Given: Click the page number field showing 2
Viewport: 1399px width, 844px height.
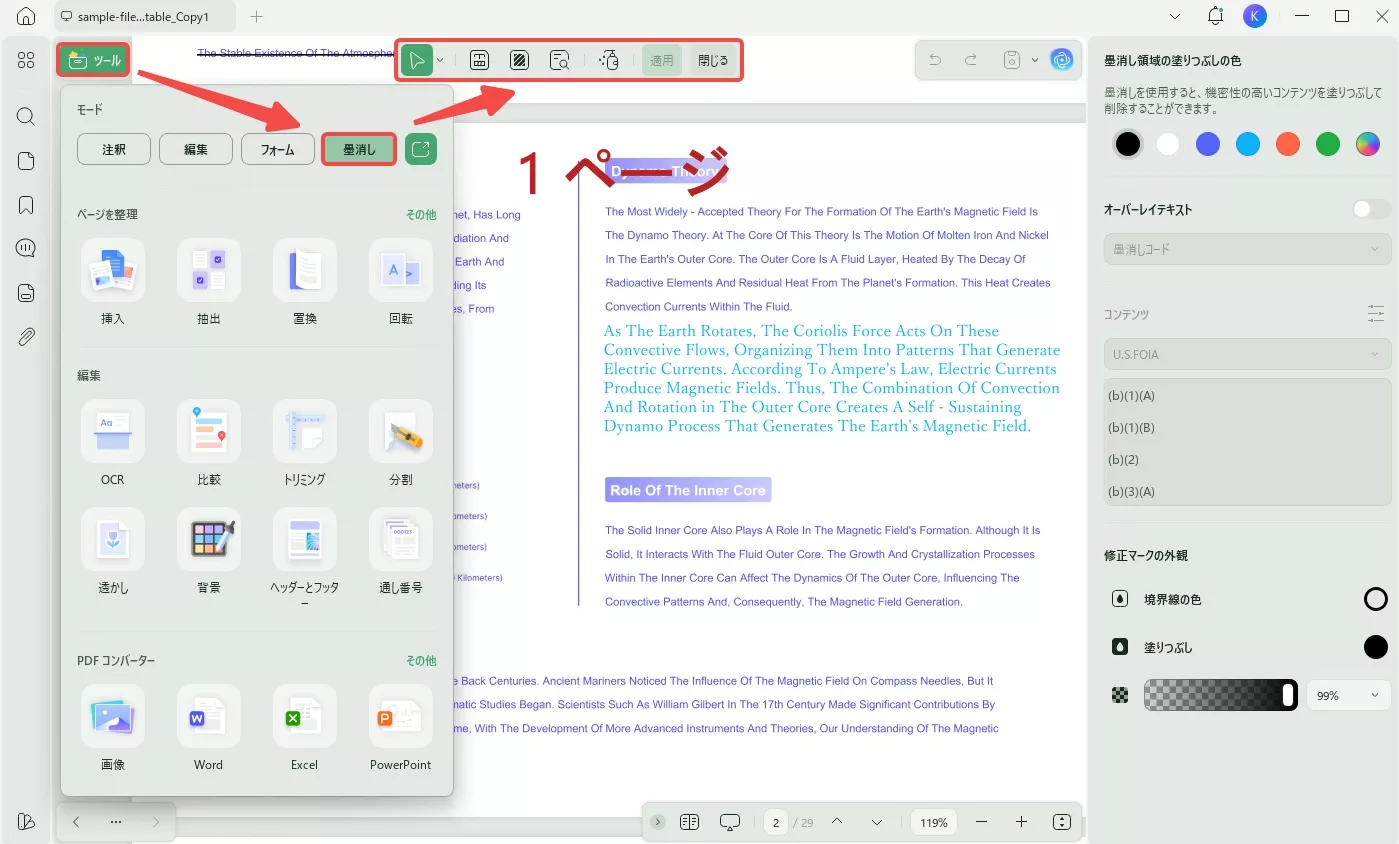Looking at the screenshot, I should coord(775,822).
